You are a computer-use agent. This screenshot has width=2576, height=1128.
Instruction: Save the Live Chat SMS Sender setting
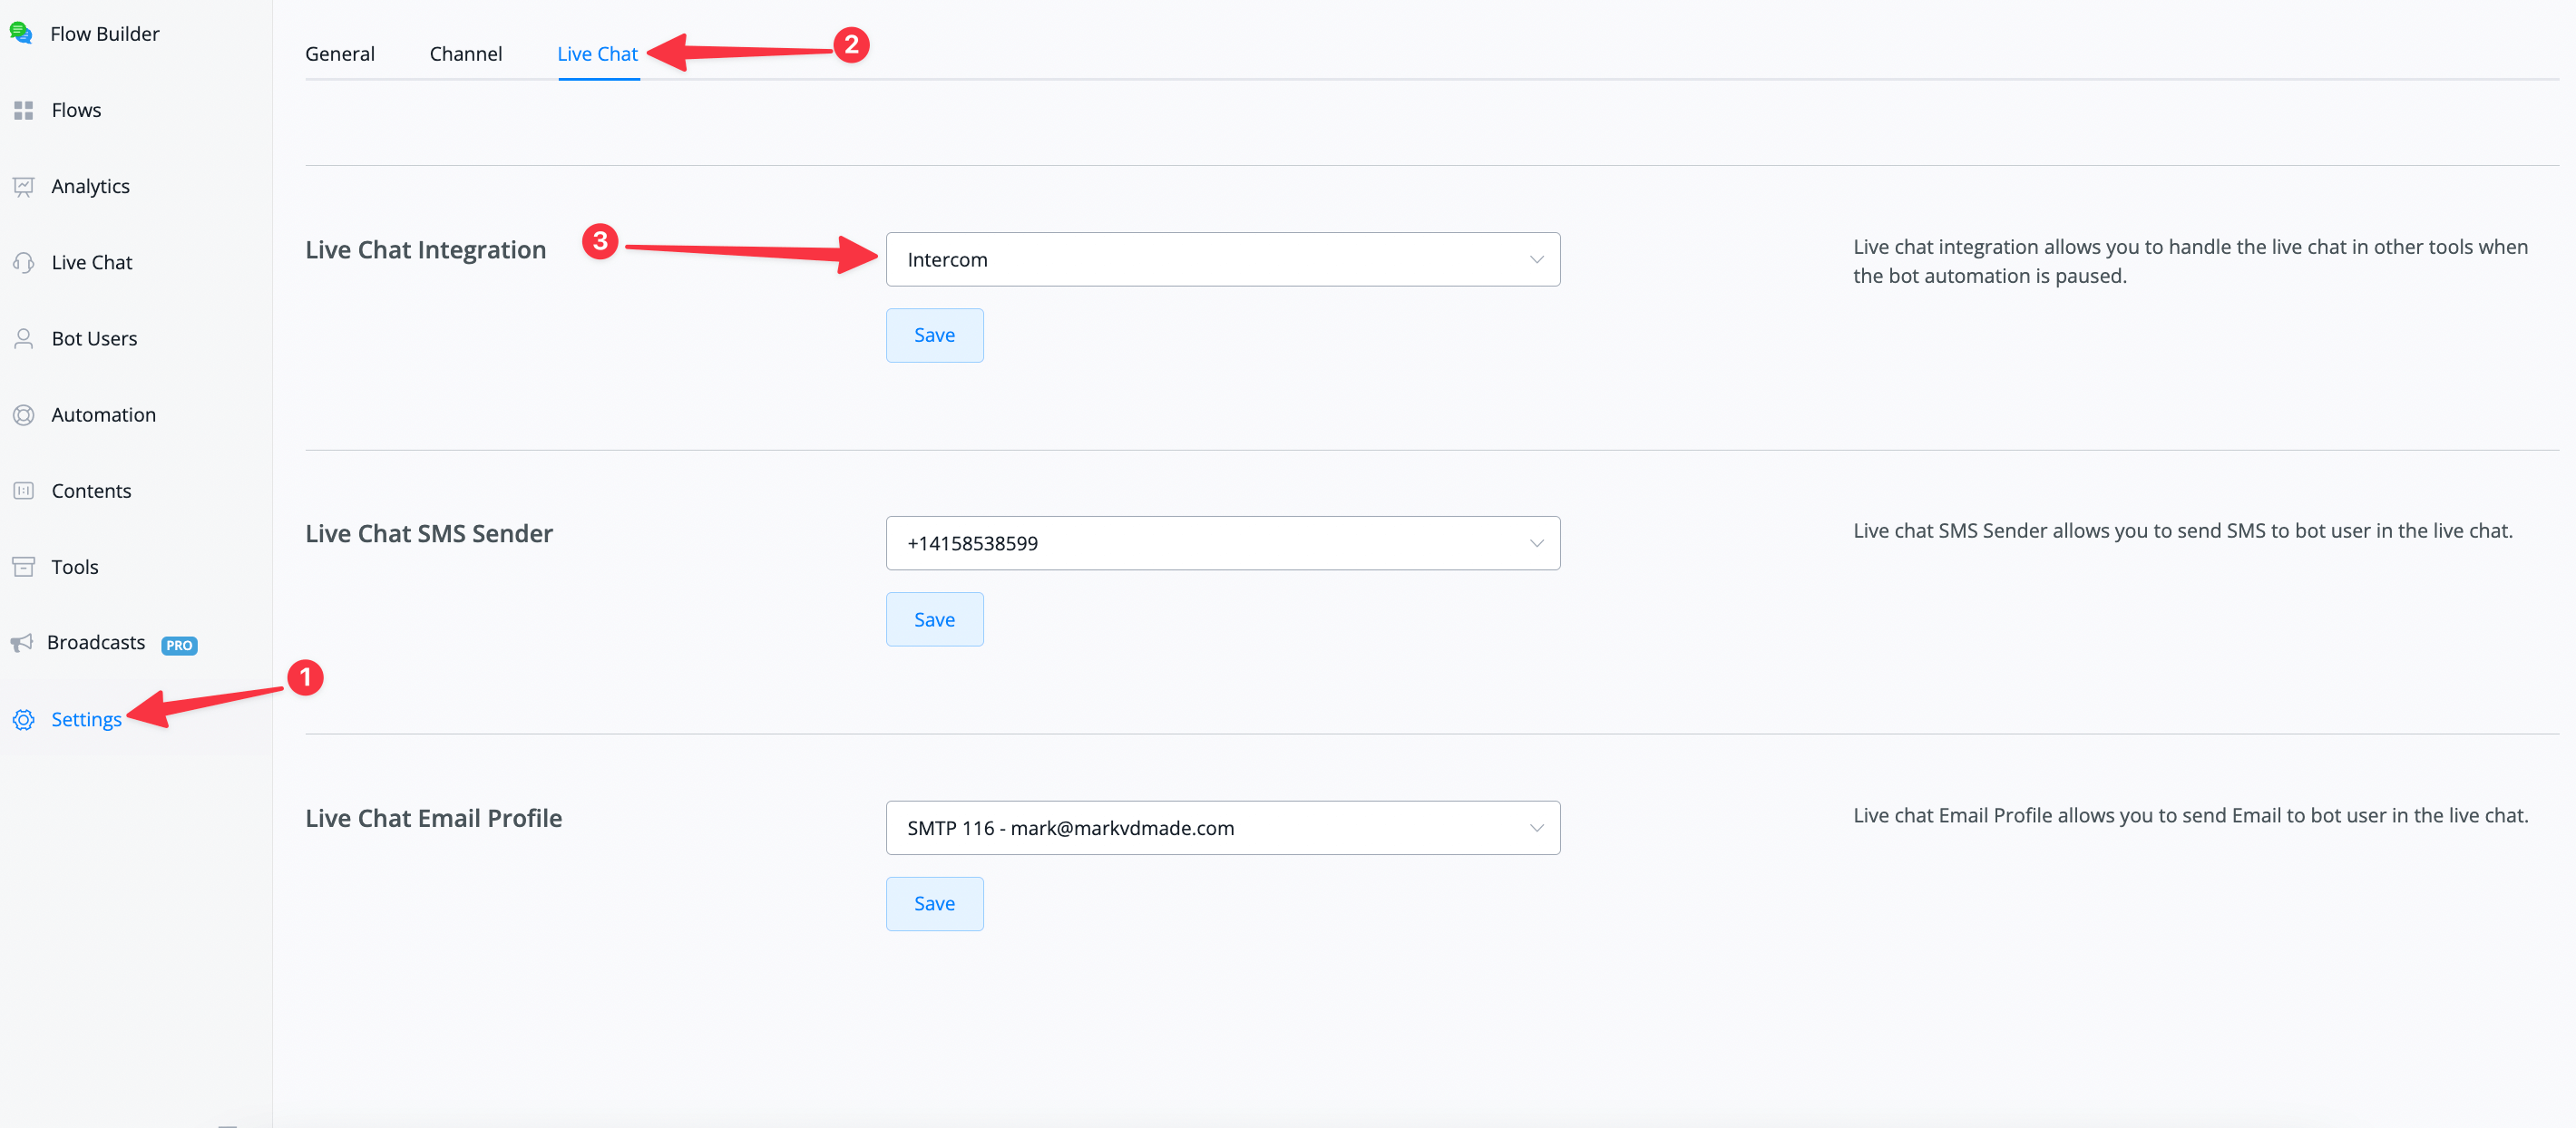tap(934, 619)
